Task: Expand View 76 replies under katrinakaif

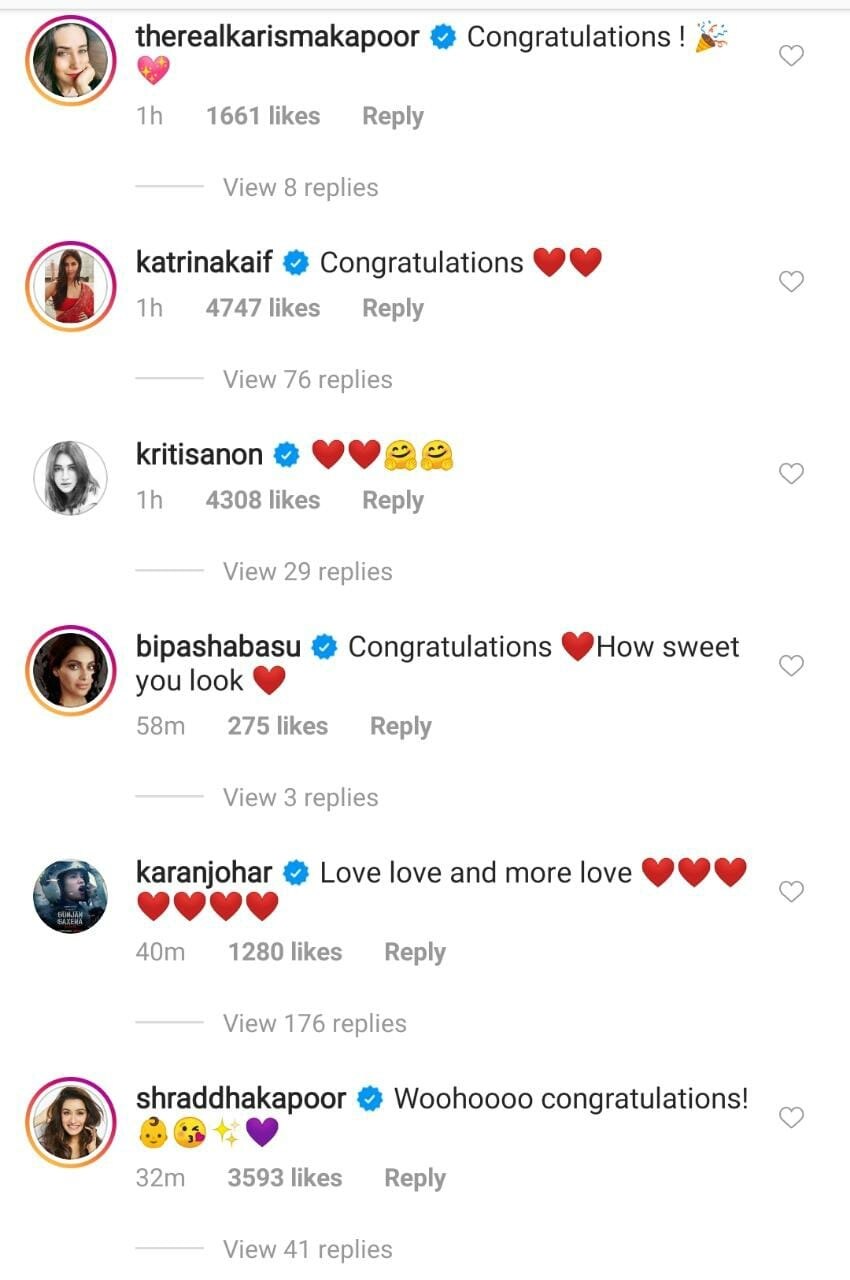Action: pyautogui.click(x=307, y=380)
